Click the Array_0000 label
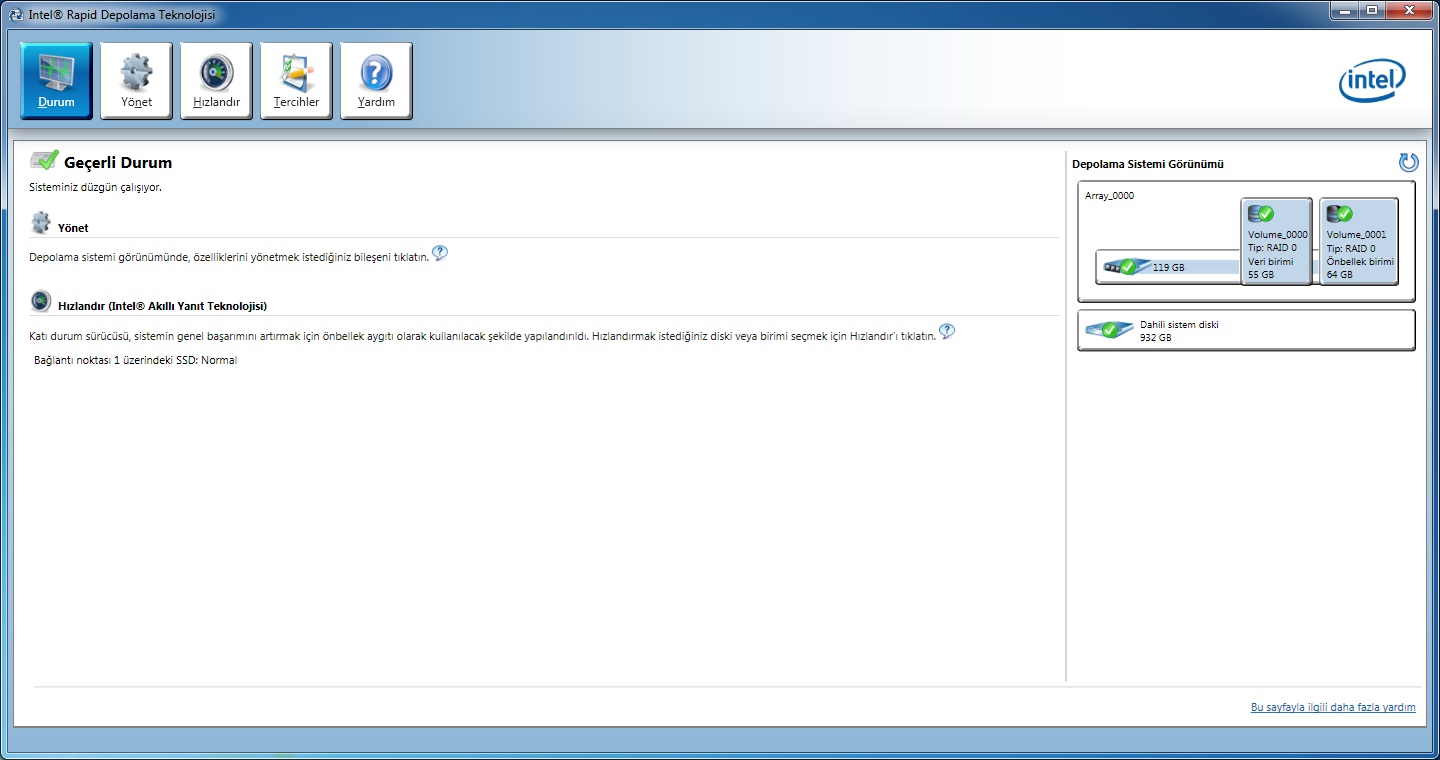Viewport: 1440px width, 760px height. click(x=1110, y=196)
